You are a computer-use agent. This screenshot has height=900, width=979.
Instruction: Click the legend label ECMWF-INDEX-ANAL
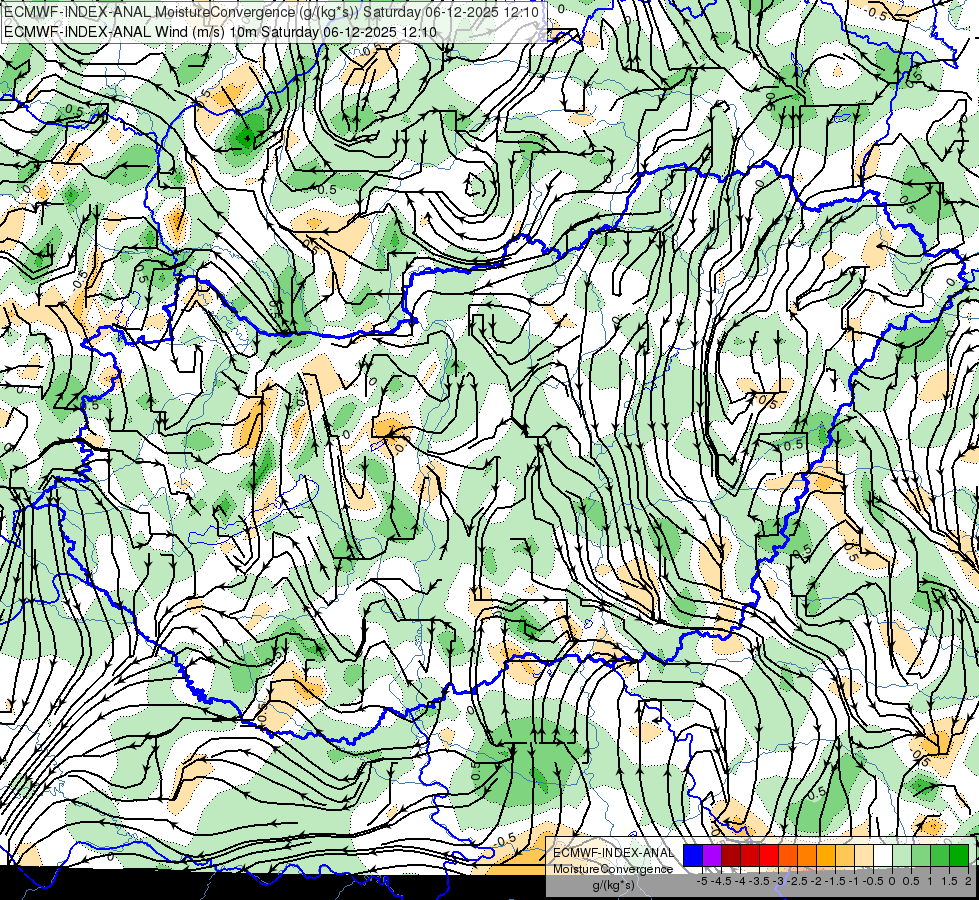(614, 853)
